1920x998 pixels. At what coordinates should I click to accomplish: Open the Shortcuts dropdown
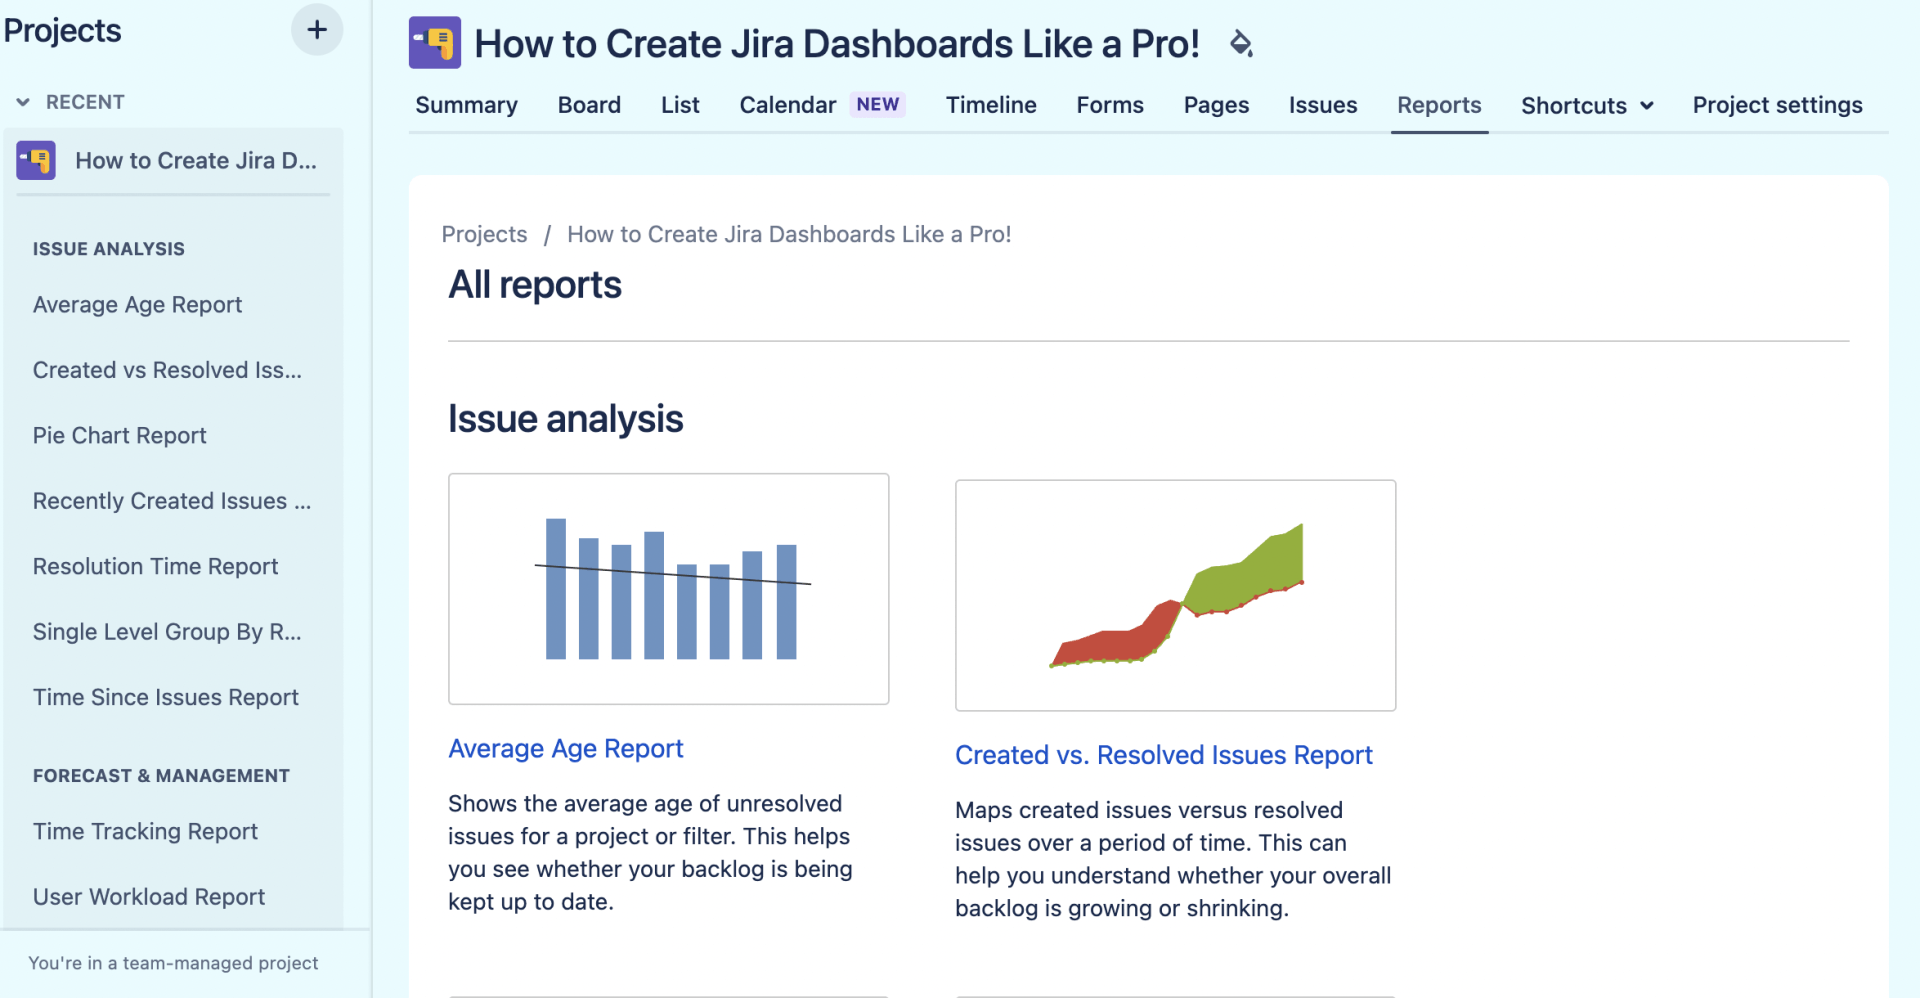[1587, 105]
